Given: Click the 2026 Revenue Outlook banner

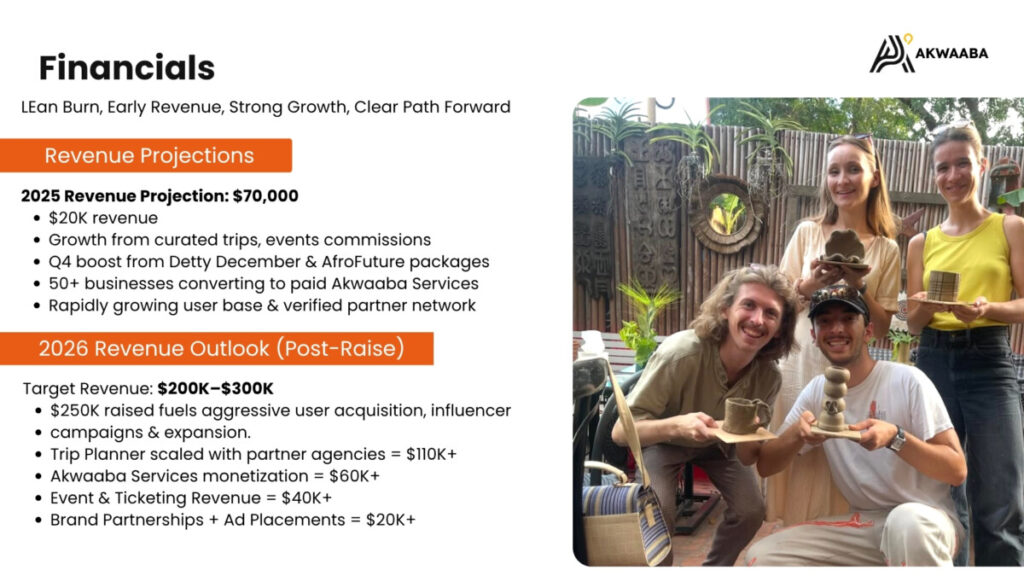Looking at the screenshot, I should click(x=216, y=348).
